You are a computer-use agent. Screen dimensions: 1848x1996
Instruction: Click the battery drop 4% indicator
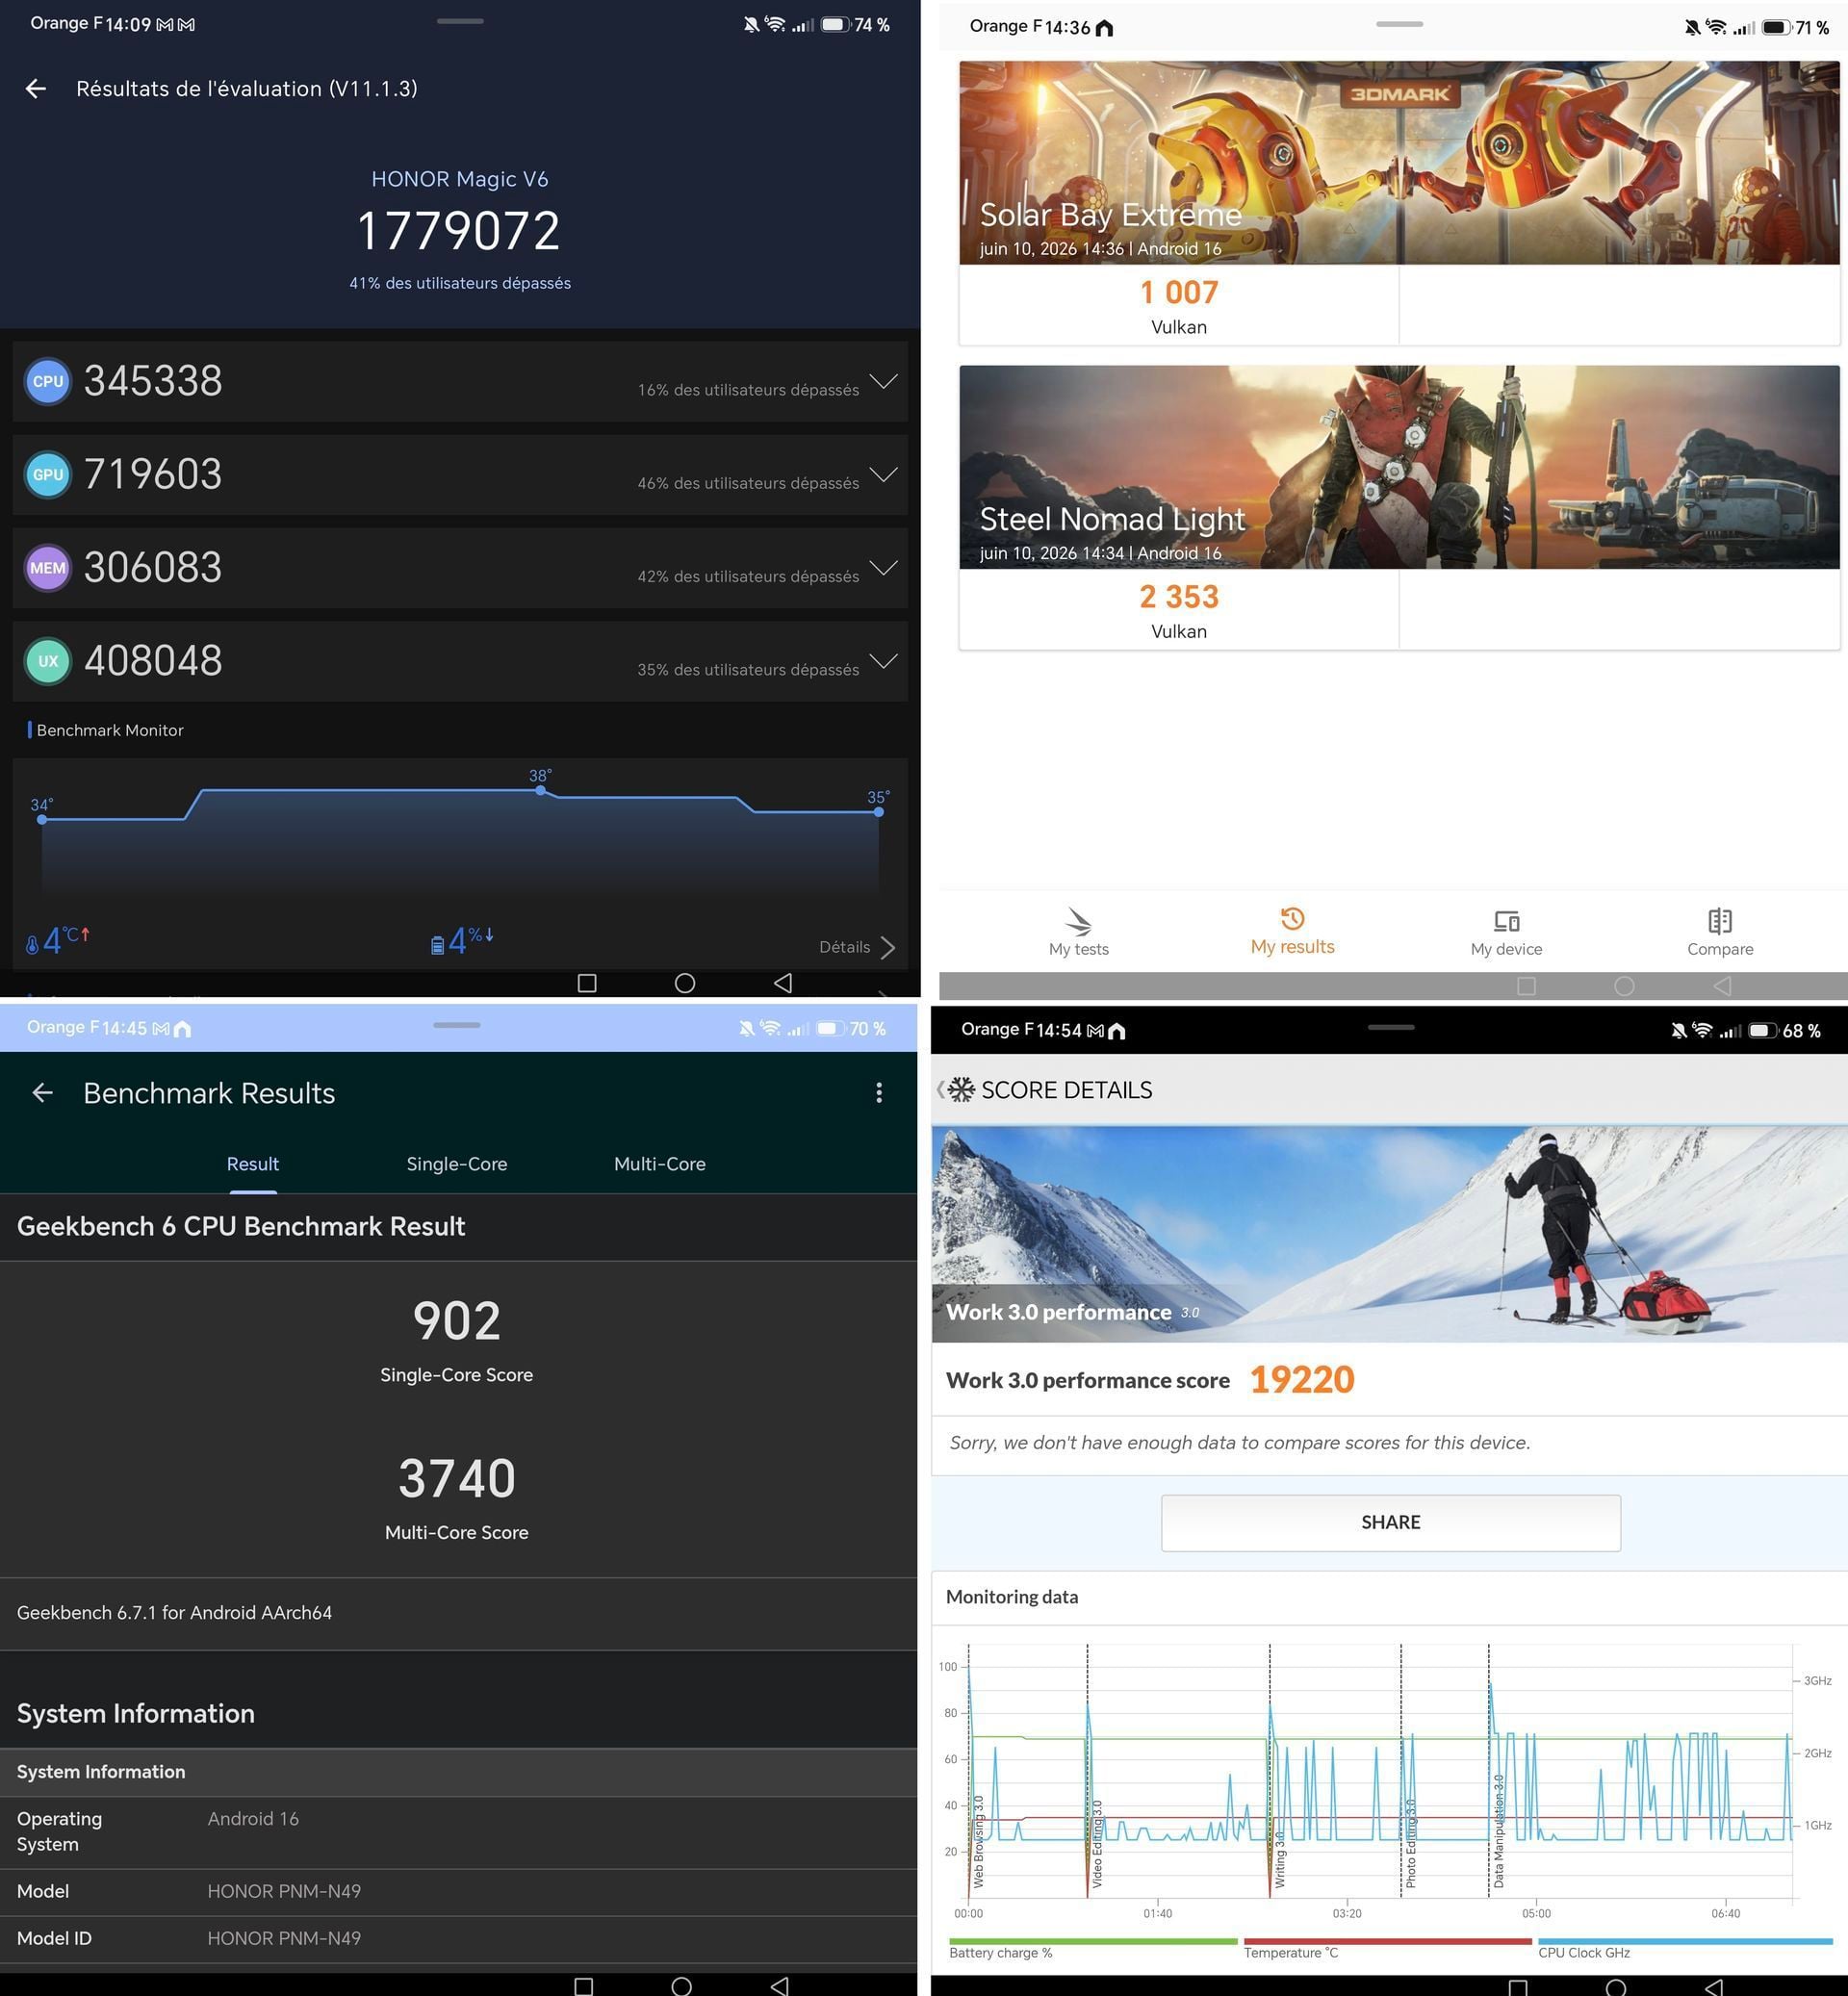(x=462, y=940)
